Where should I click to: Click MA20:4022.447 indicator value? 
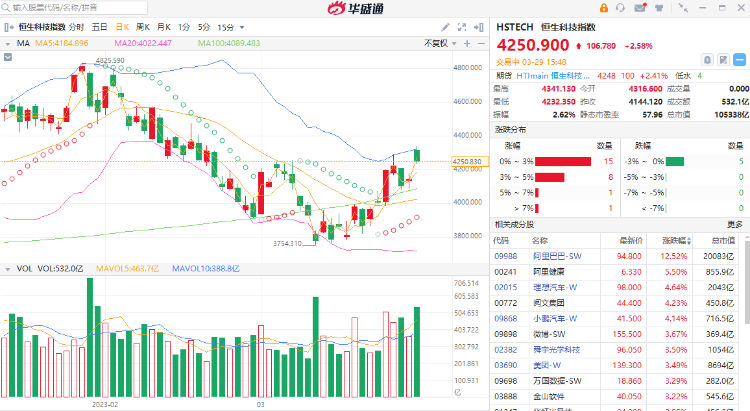pyautogui.click(x=143, y=44)
